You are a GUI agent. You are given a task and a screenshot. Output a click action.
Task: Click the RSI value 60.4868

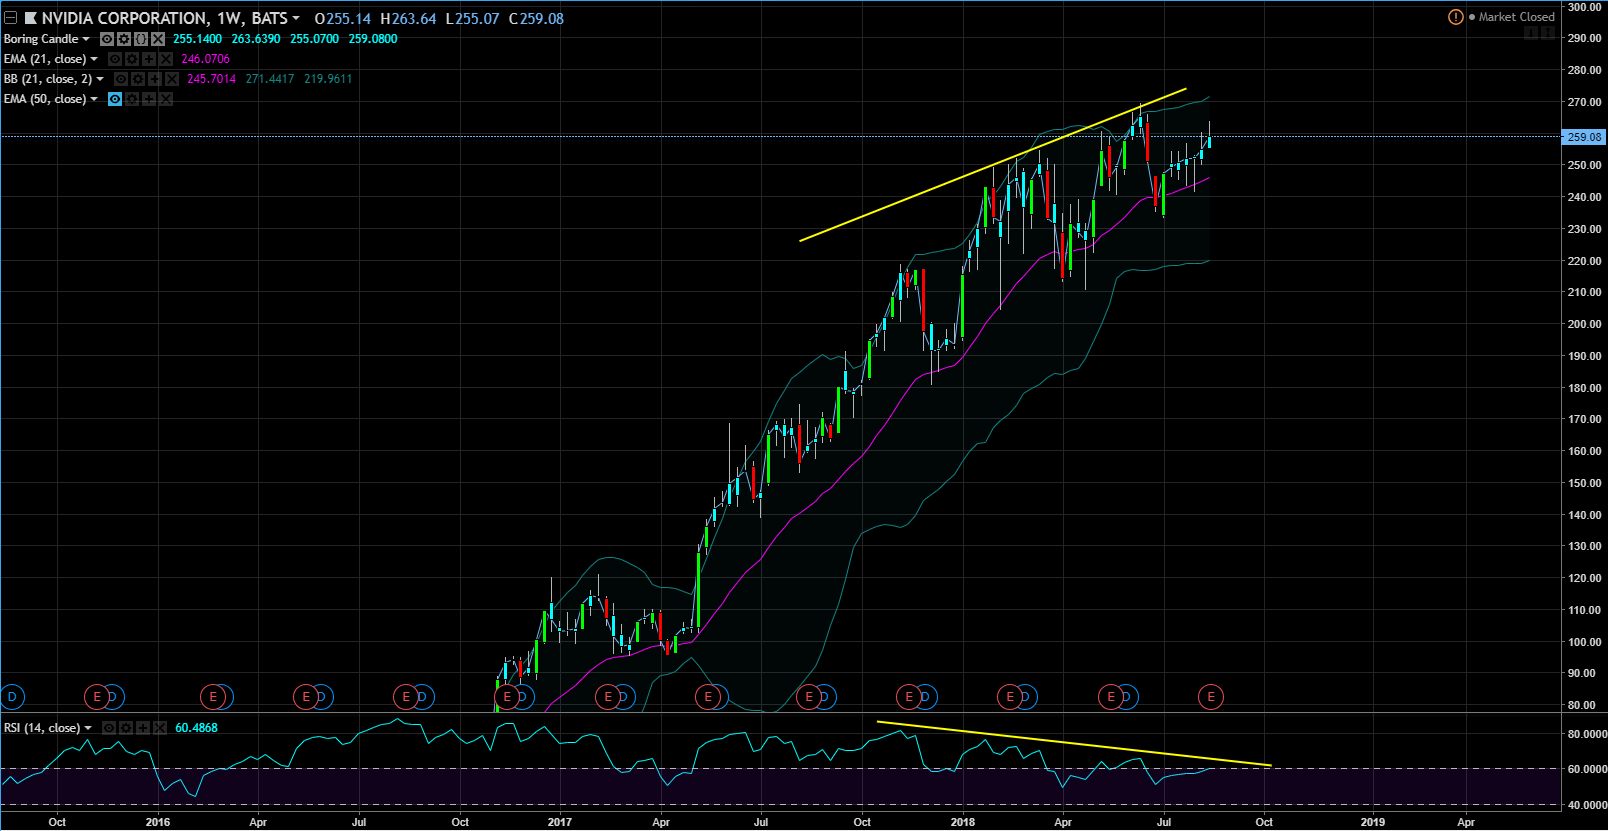tap(197, 728)
